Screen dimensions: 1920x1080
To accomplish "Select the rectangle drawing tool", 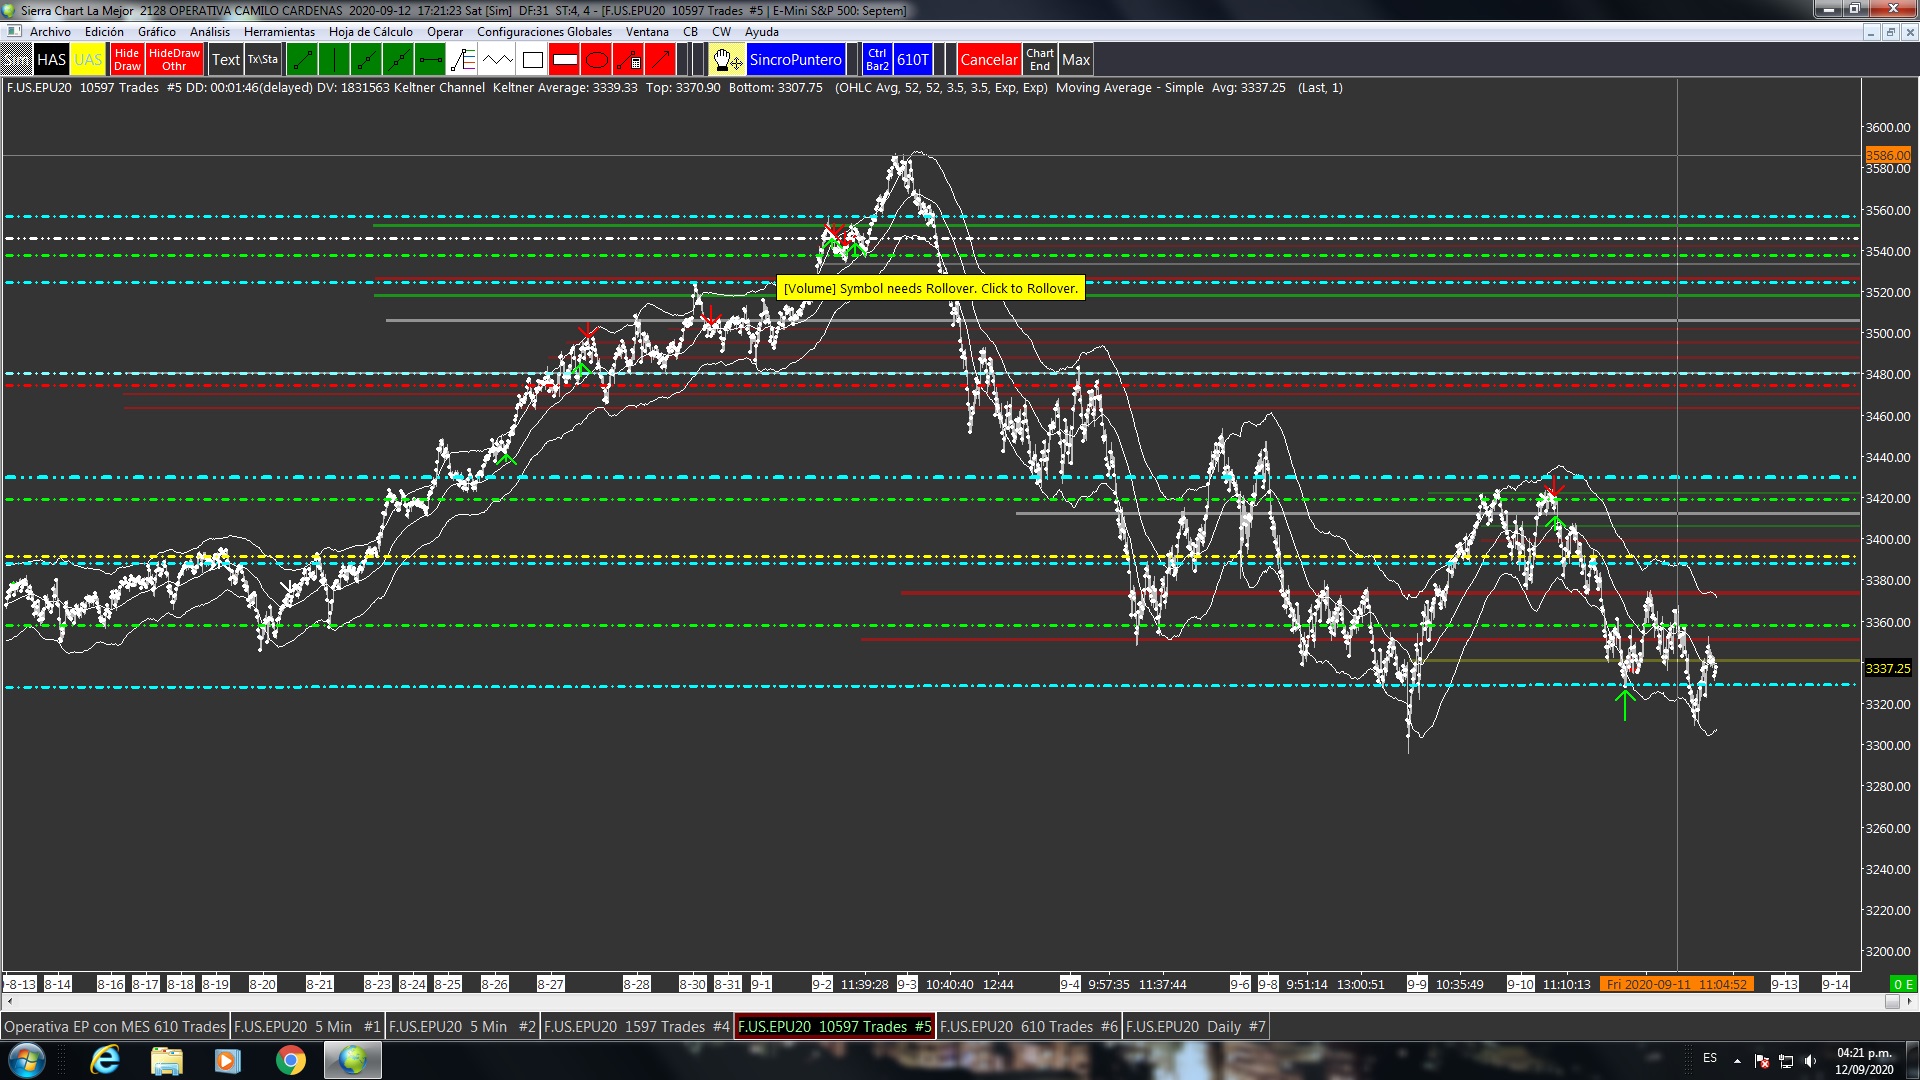I will 532,60.
